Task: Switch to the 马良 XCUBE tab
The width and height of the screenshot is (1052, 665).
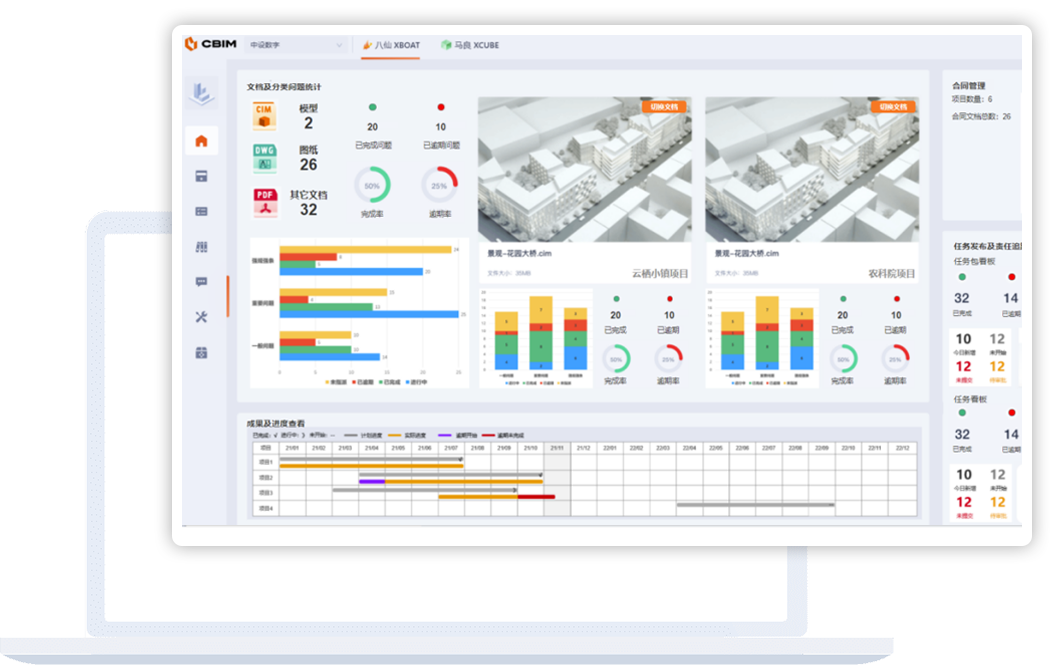Action: point(470,45)
